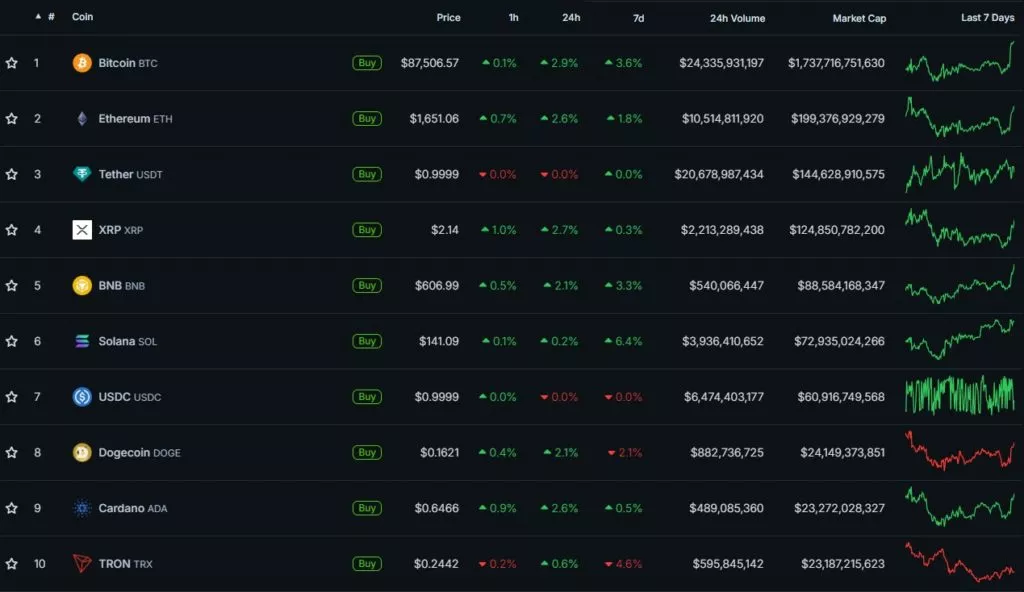Image resolution: width=1024 pixels, height=592 pixels.
Task: Click the Bitcoin logo icon
Action: (82, 63)
